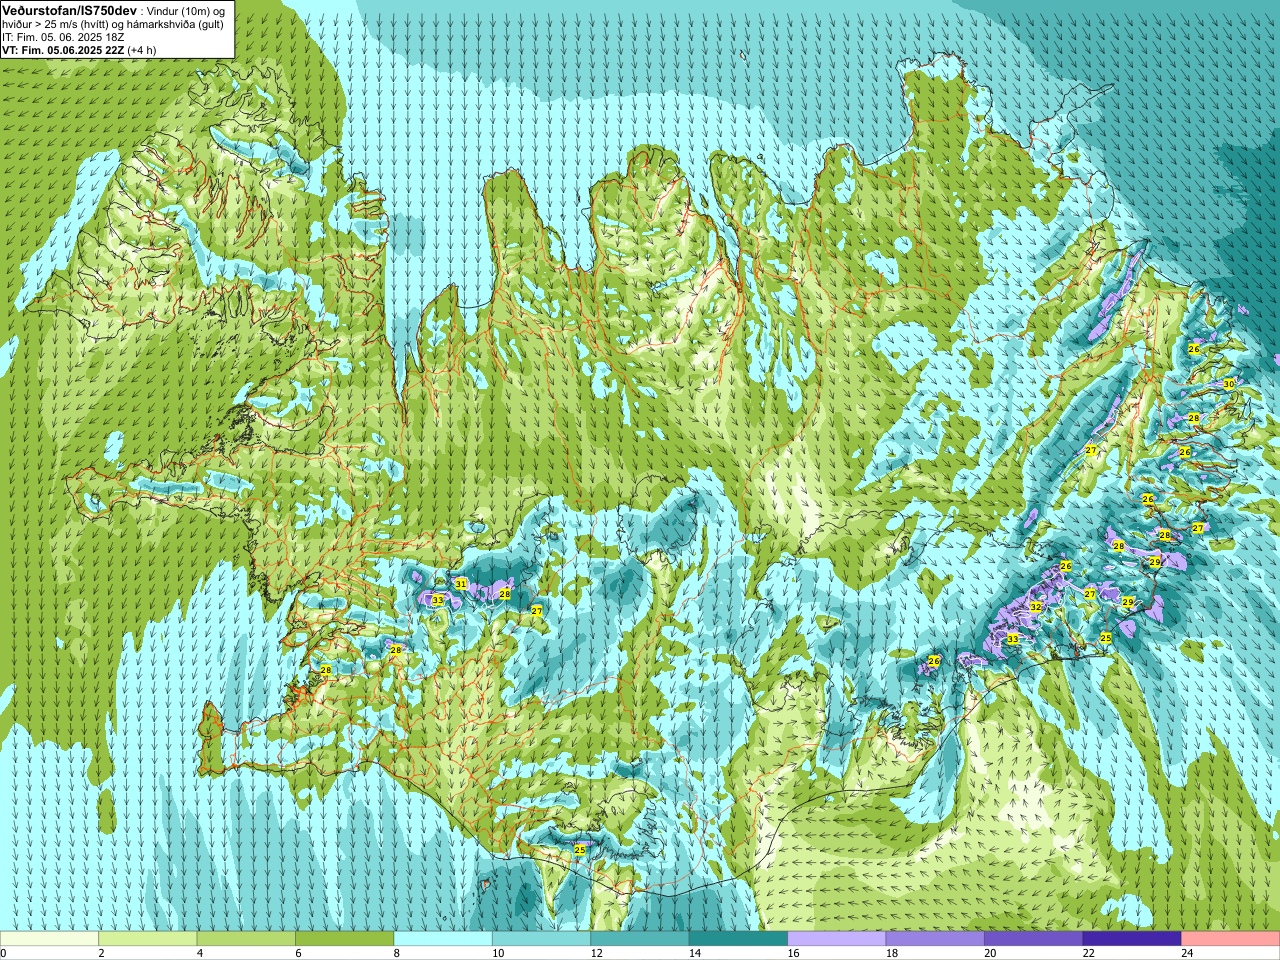Image resolution: width=1280 pixels, height=960 pixels.
Task: Choose the 14–16 m/s dark teal legend band
Action: 739,939
